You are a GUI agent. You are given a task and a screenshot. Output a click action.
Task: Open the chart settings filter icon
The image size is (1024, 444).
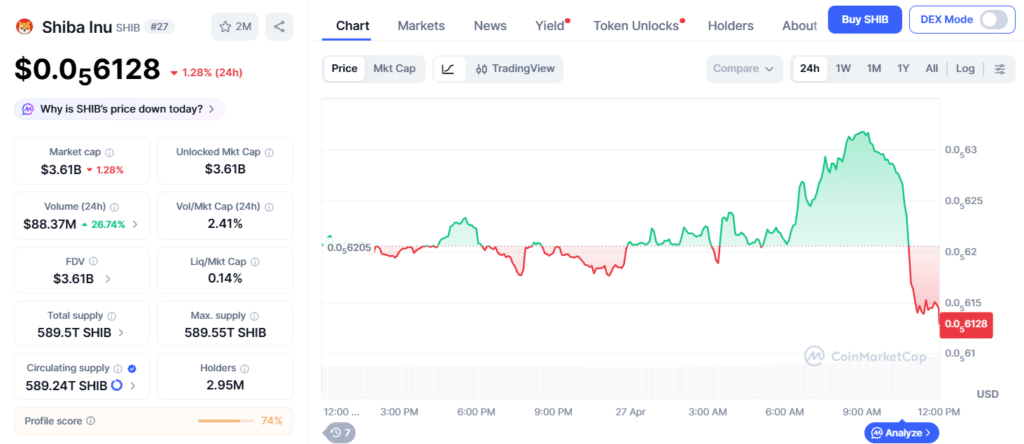[999, 69]
